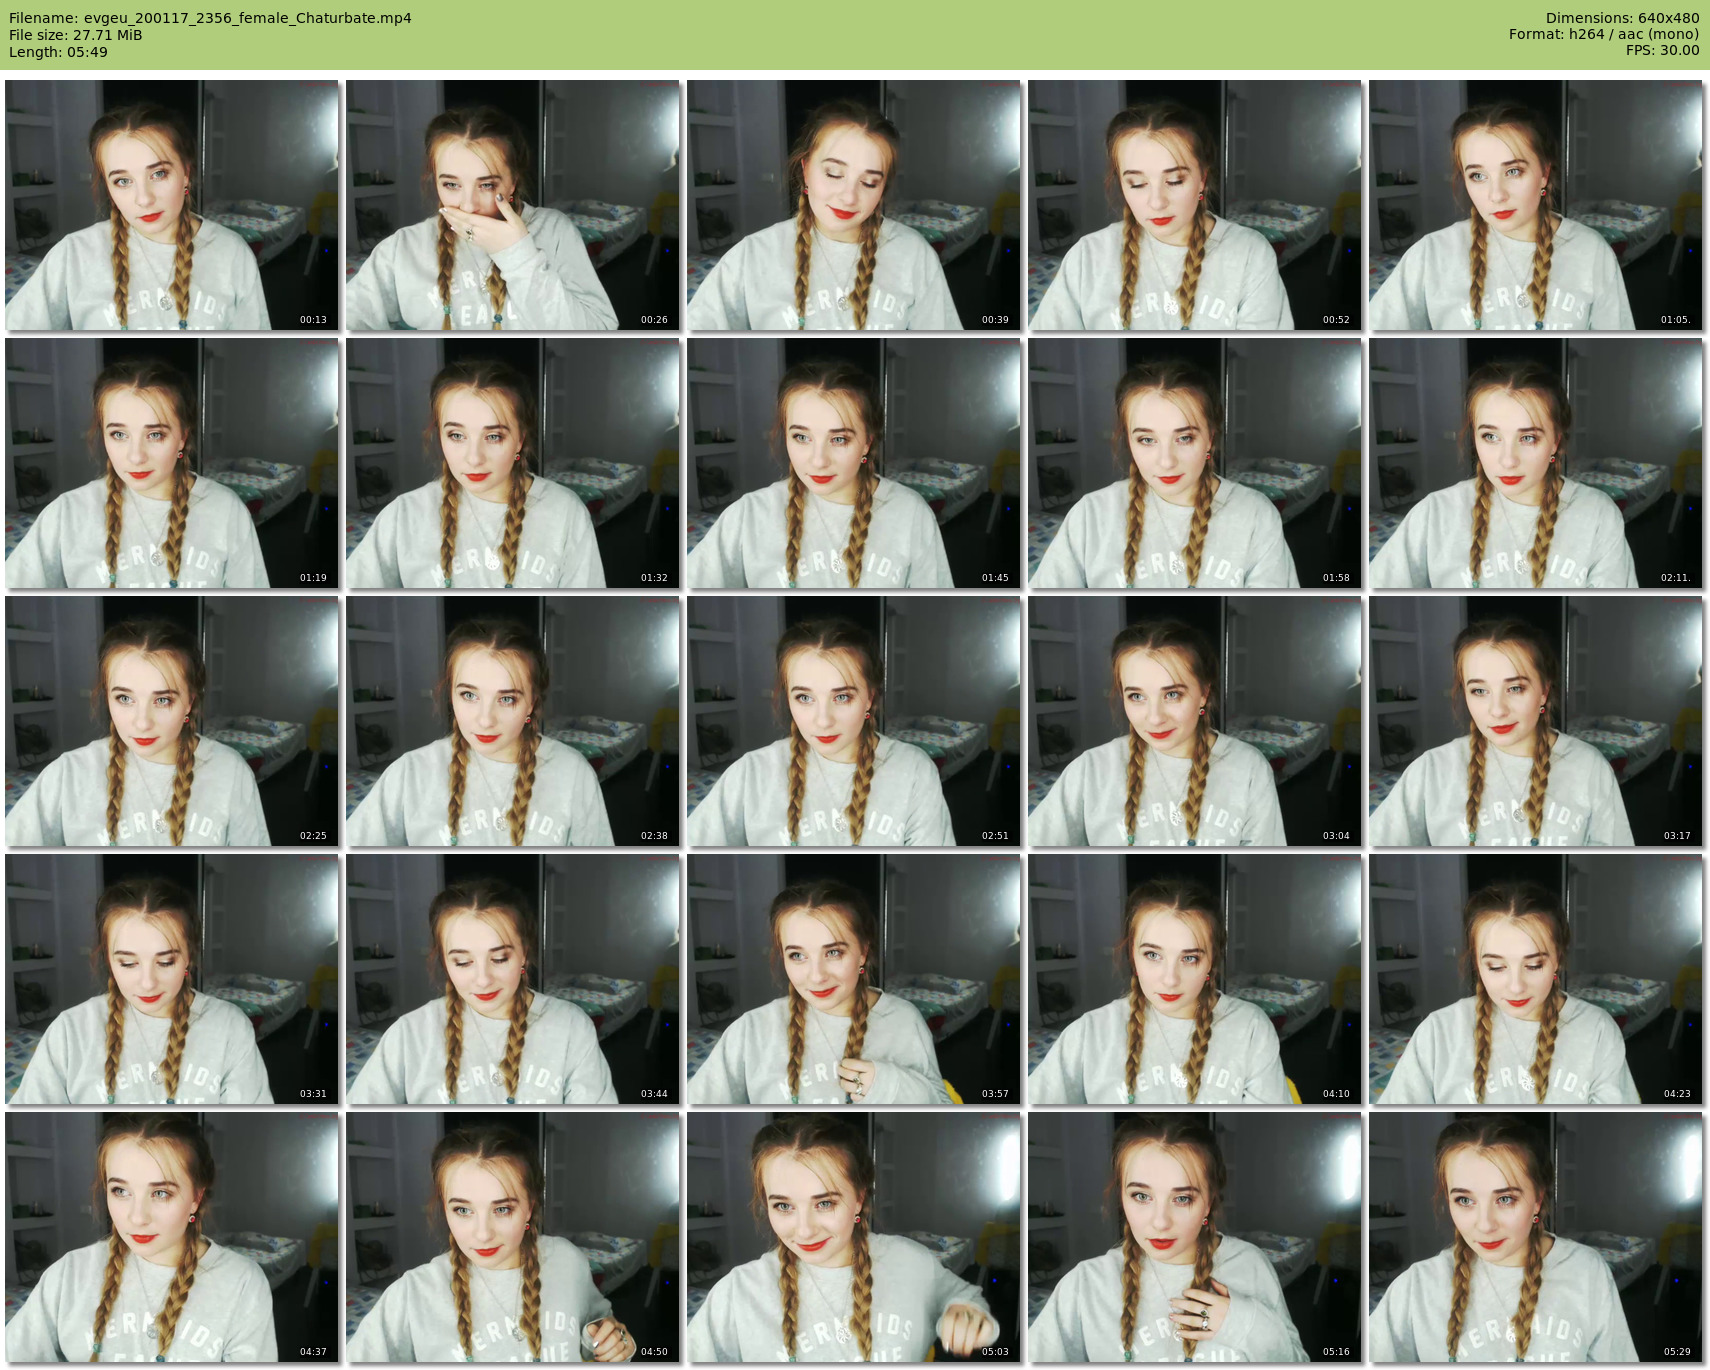Click the frame labeled 01:05
This screenshot has height=1370, width=1710.
(x=1535, y=205)
